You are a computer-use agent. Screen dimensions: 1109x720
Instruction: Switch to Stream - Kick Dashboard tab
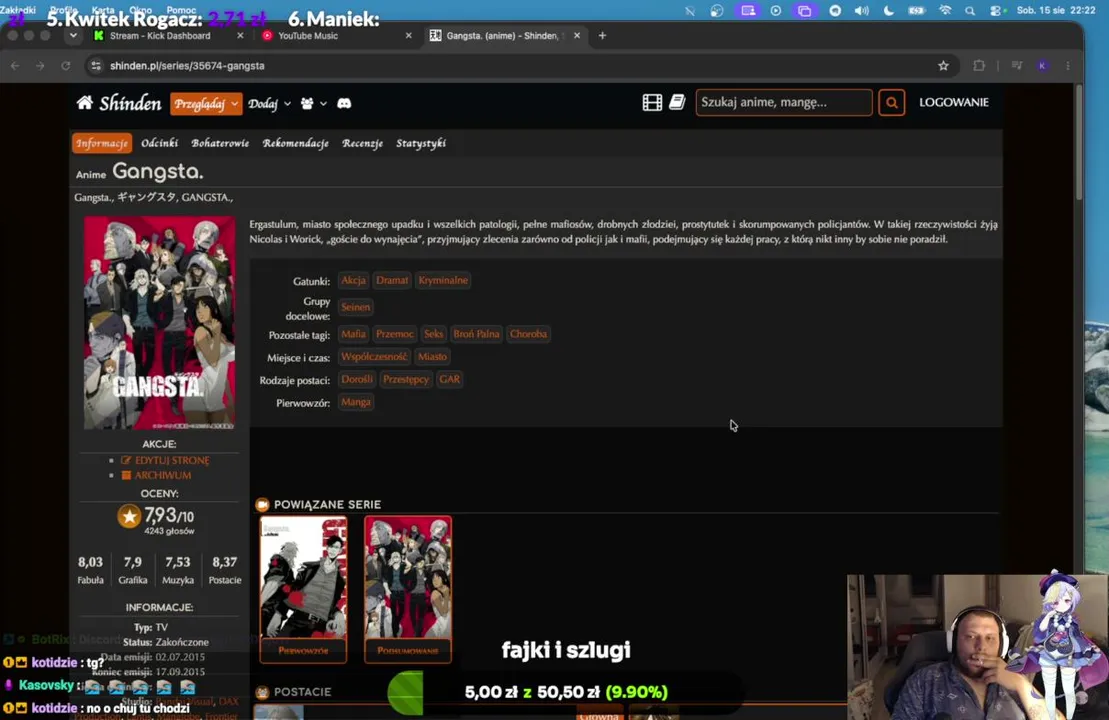coord(169,35)
